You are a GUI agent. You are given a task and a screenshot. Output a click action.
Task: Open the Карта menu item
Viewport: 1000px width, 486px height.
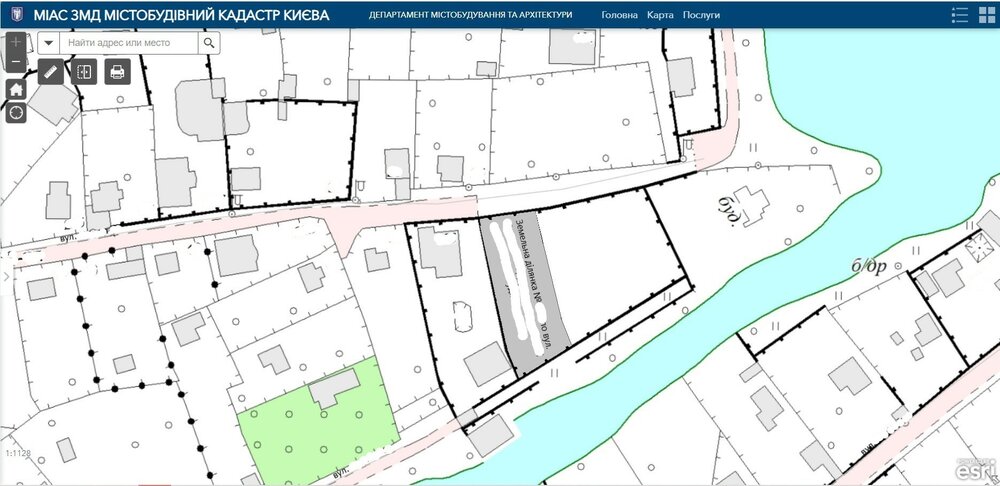(x=660, y=15)
